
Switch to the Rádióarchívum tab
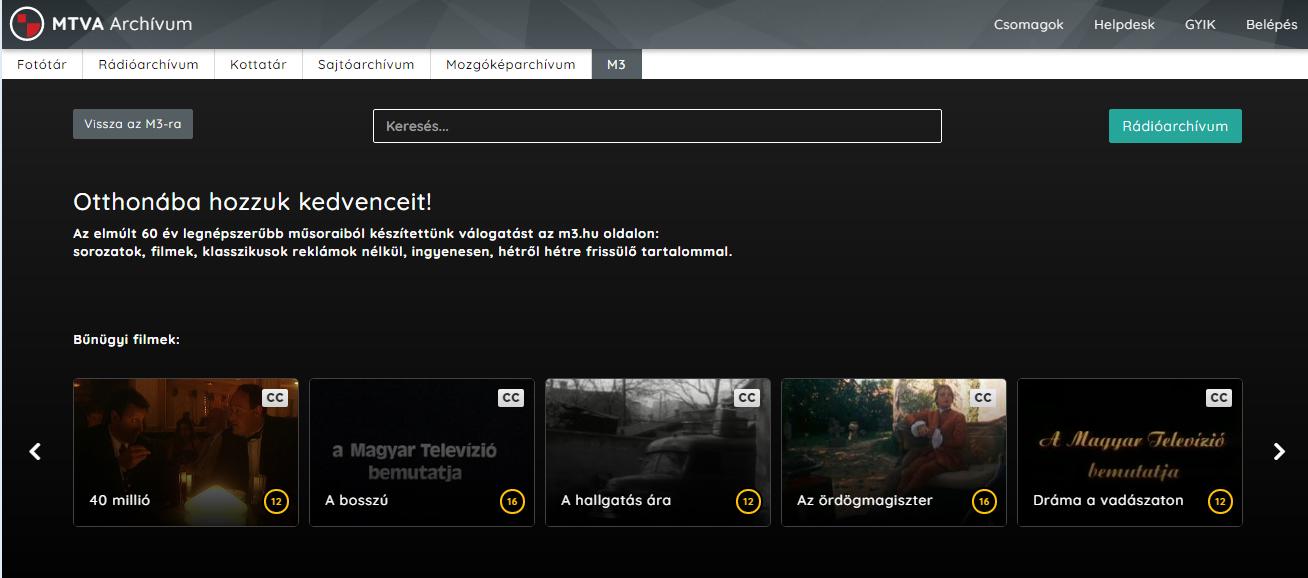click(148, 64)
